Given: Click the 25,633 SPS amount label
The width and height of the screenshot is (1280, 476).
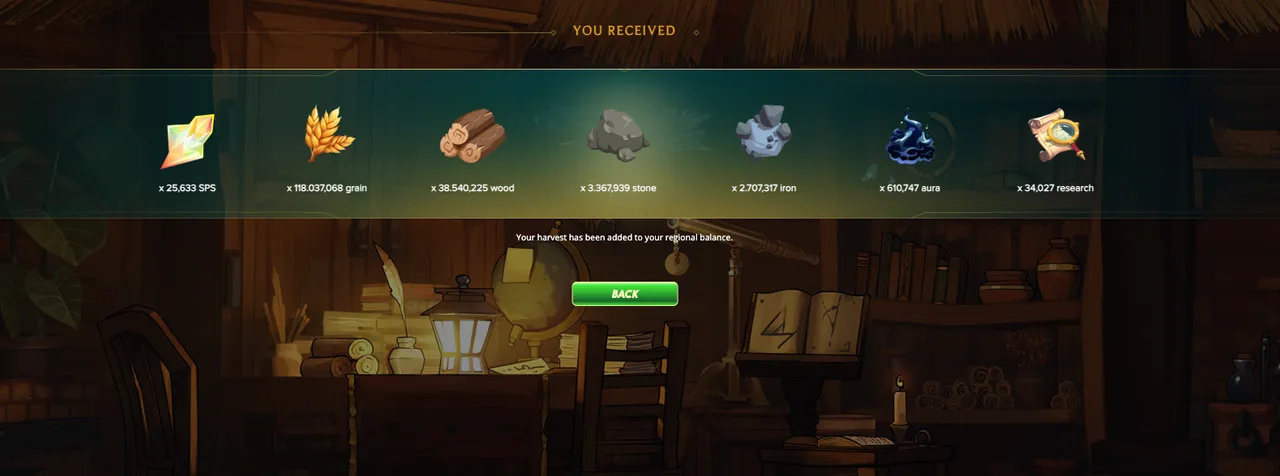Looking at the screenshot, I should click(187, 188).
